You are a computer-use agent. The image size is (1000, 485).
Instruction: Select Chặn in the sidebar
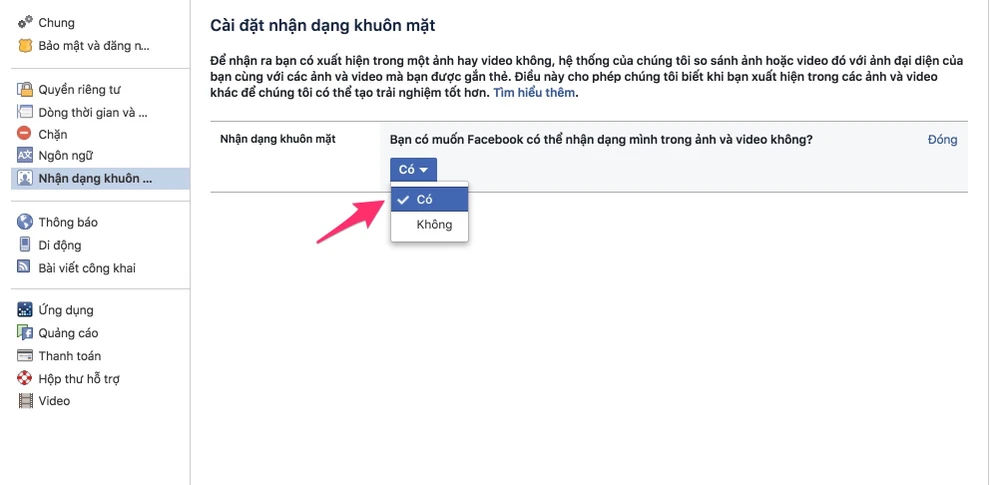(x=52, y=134)
